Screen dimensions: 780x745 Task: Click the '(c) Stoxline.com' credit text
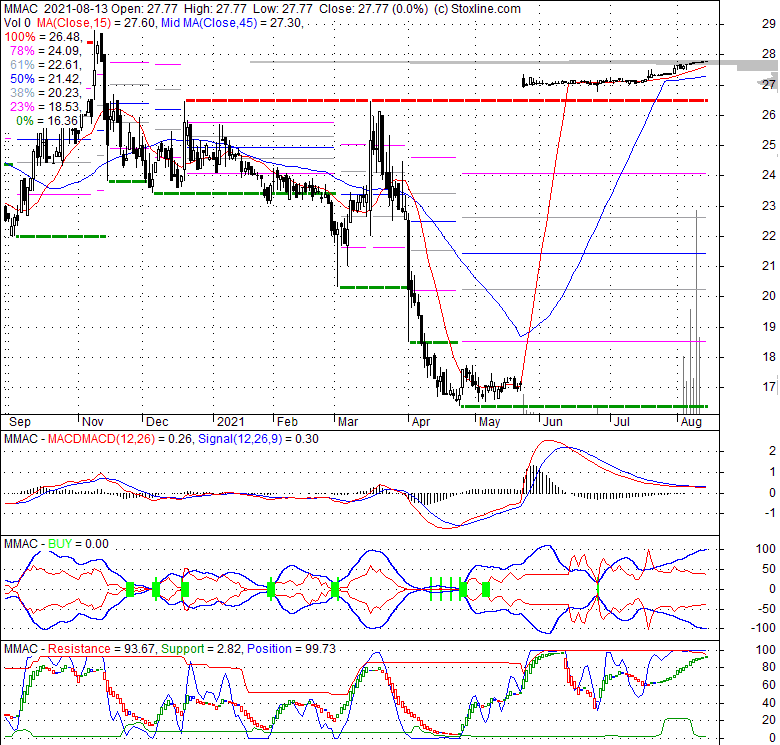[x=477, y=9]
